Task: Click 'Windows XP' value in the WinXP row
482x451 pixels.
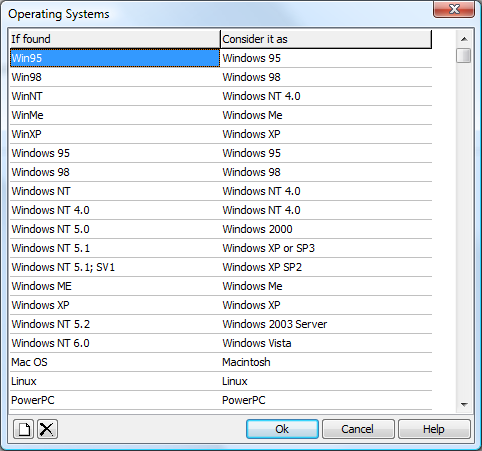Action: point(326,134)
